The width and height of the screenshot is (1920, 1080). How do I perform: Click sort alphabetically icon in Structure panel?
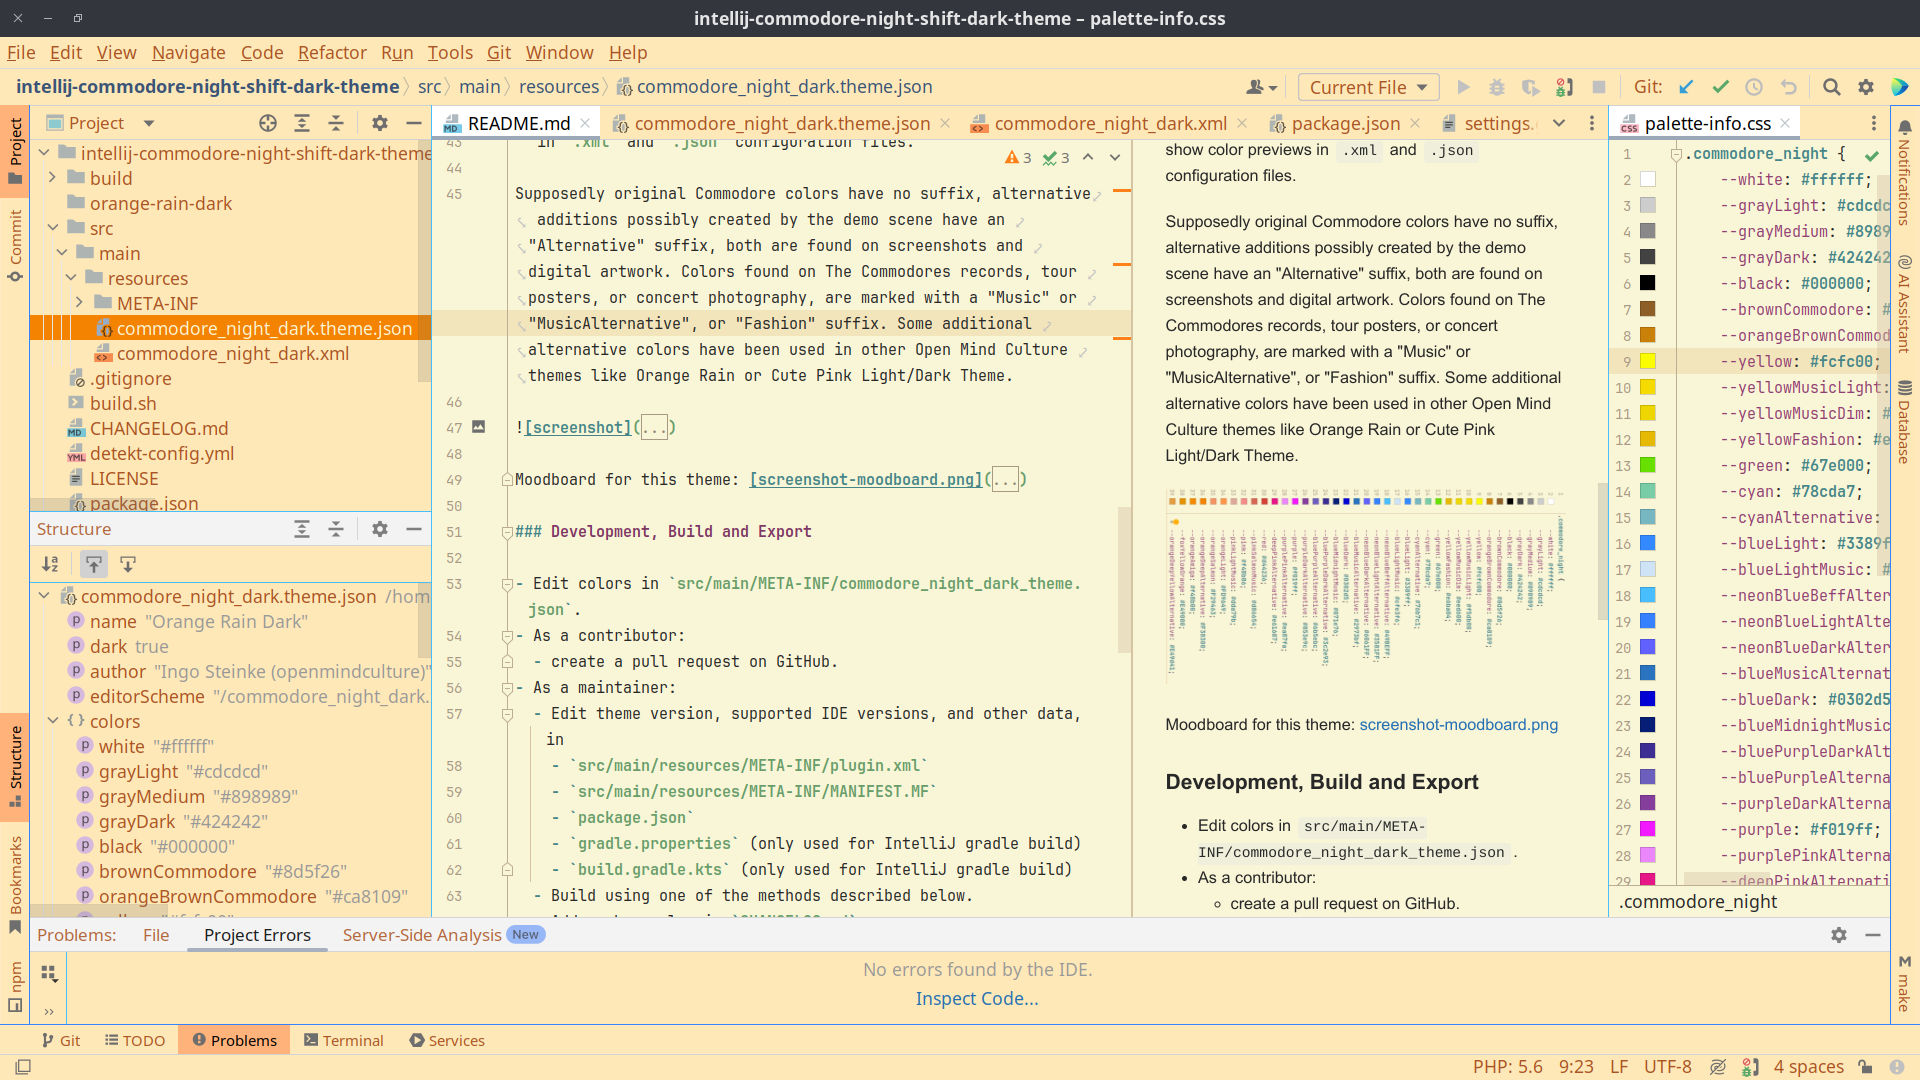[50, 564]
